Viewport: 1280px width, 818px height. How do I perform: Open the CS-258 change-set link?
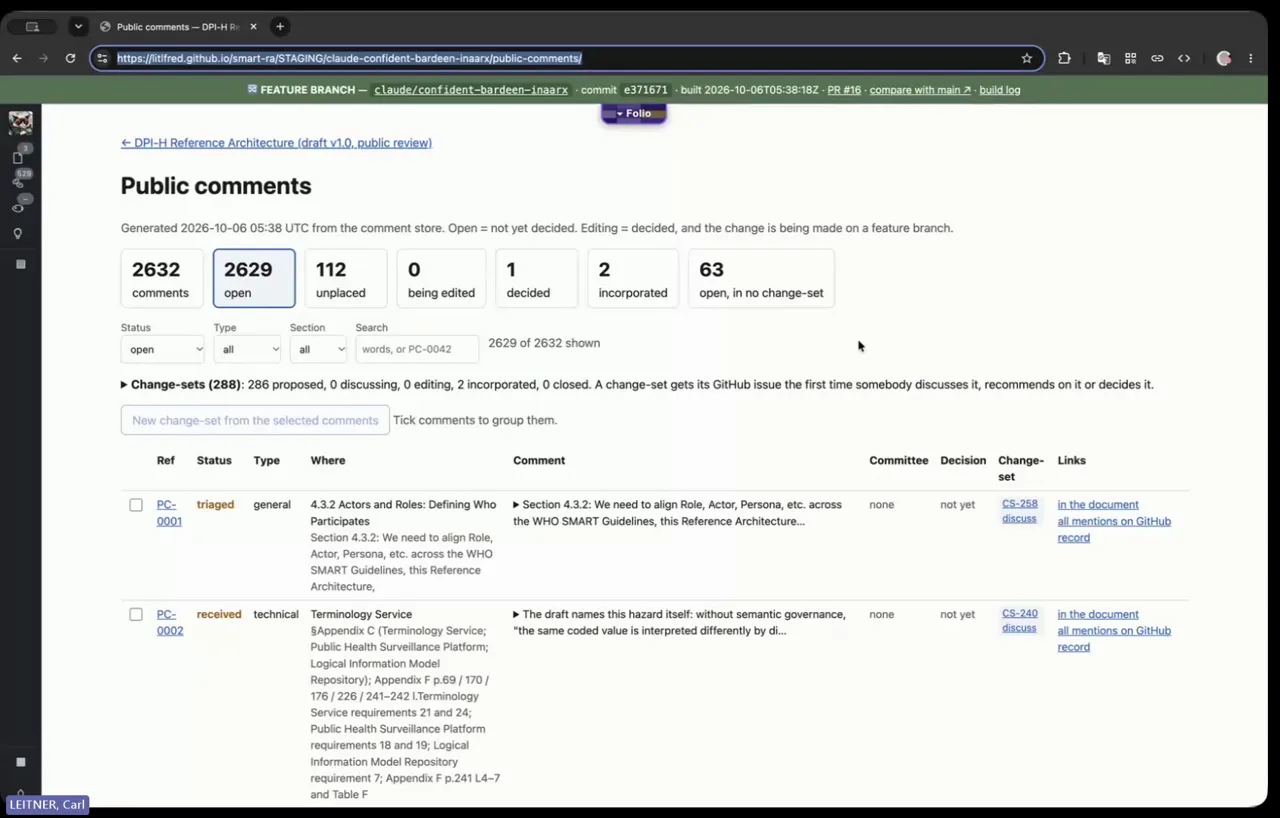point(1020,504)
